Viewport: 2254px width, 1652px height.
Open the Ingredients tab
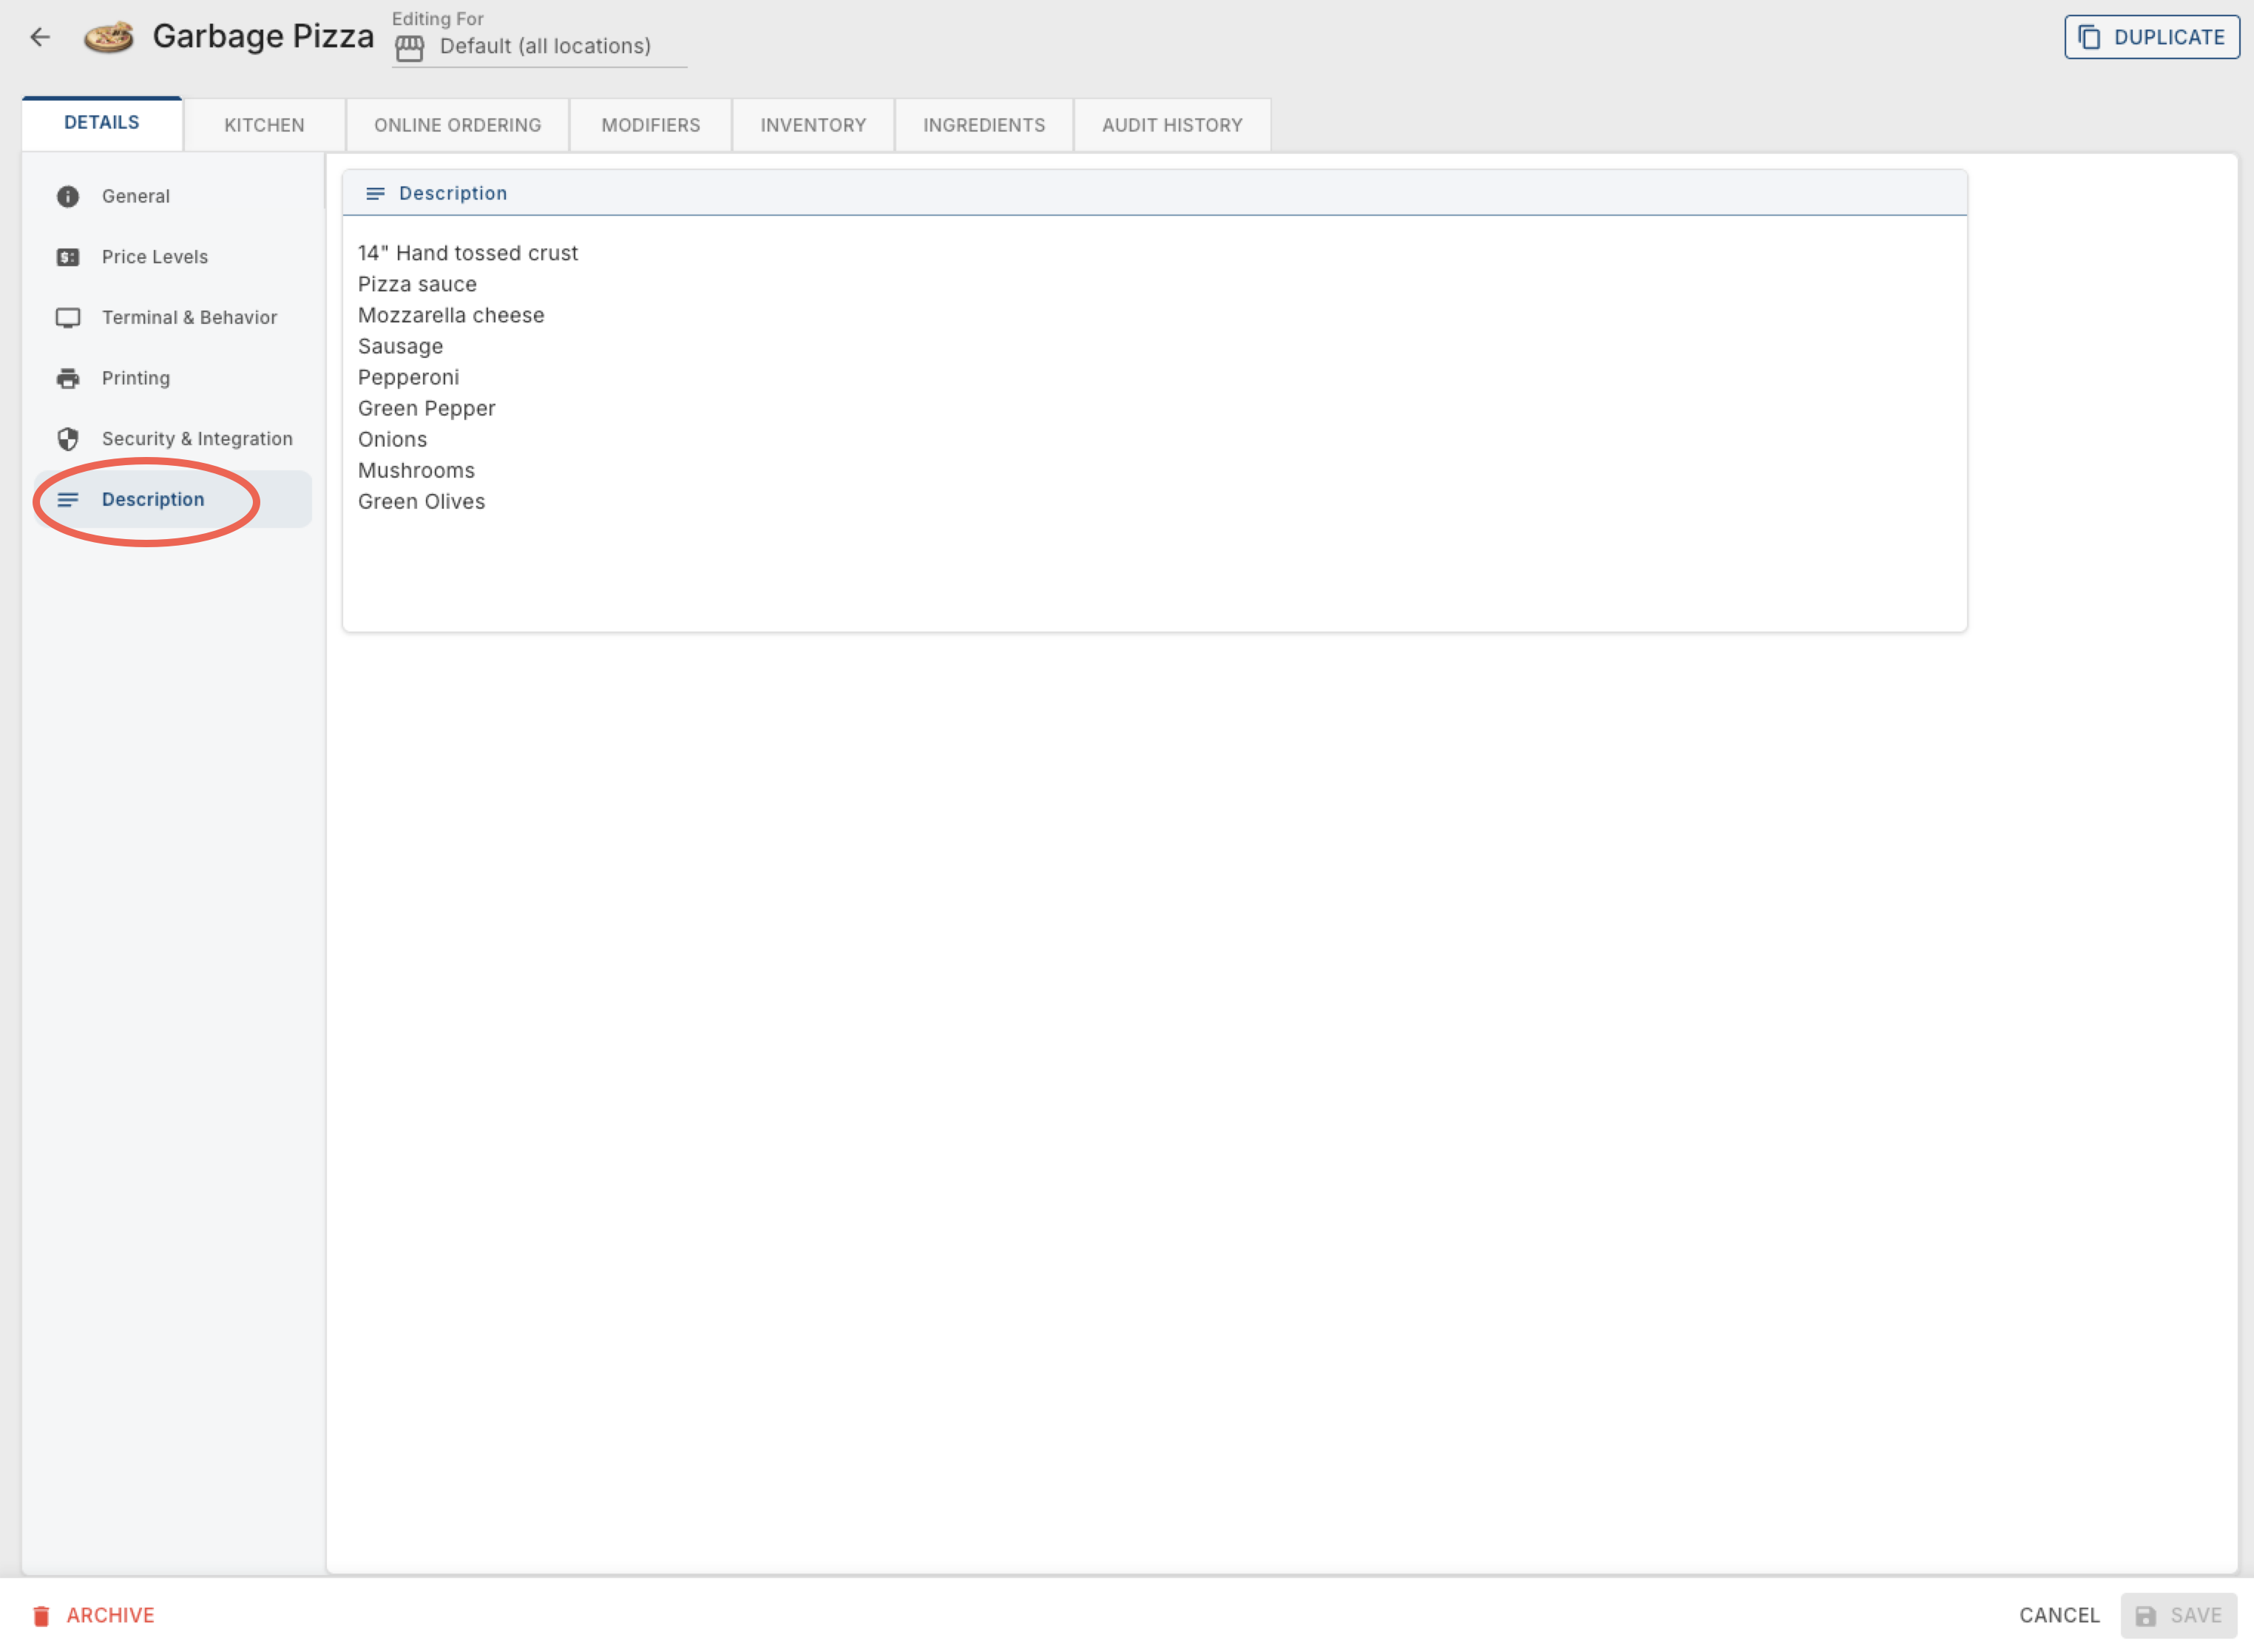(984, 125)
